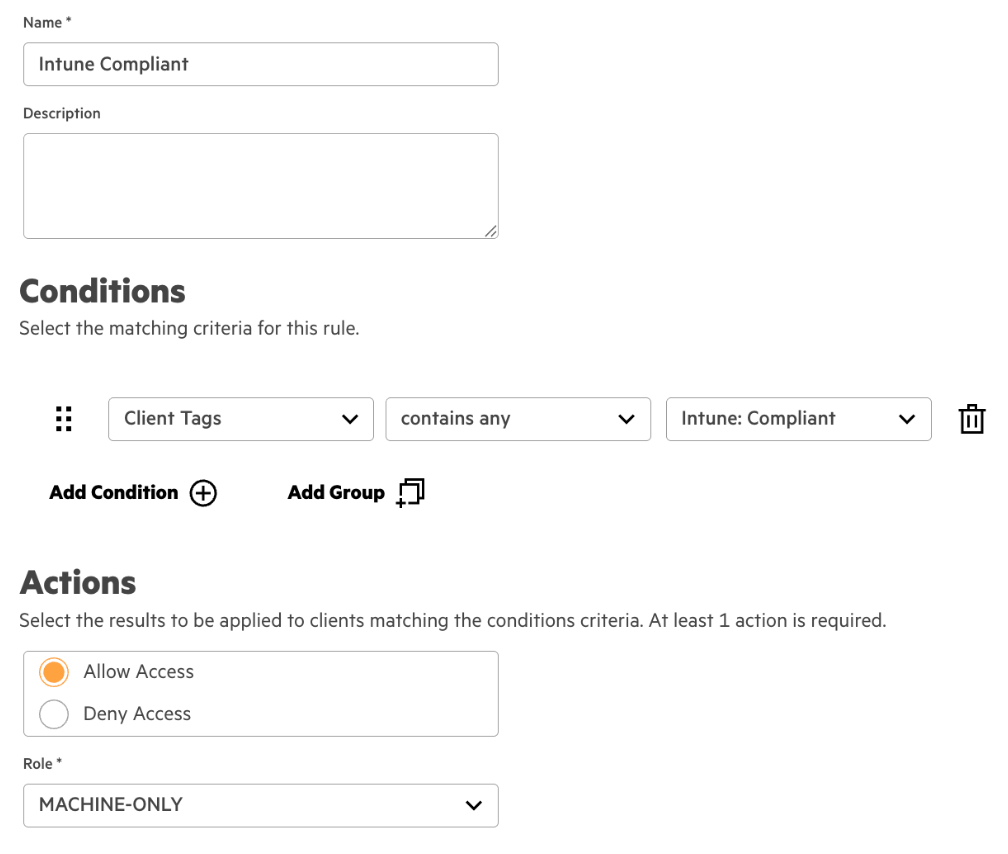Click the Description box resize corner handle
The width and height of the screenshot is (1008, 854).
(490, 231)
